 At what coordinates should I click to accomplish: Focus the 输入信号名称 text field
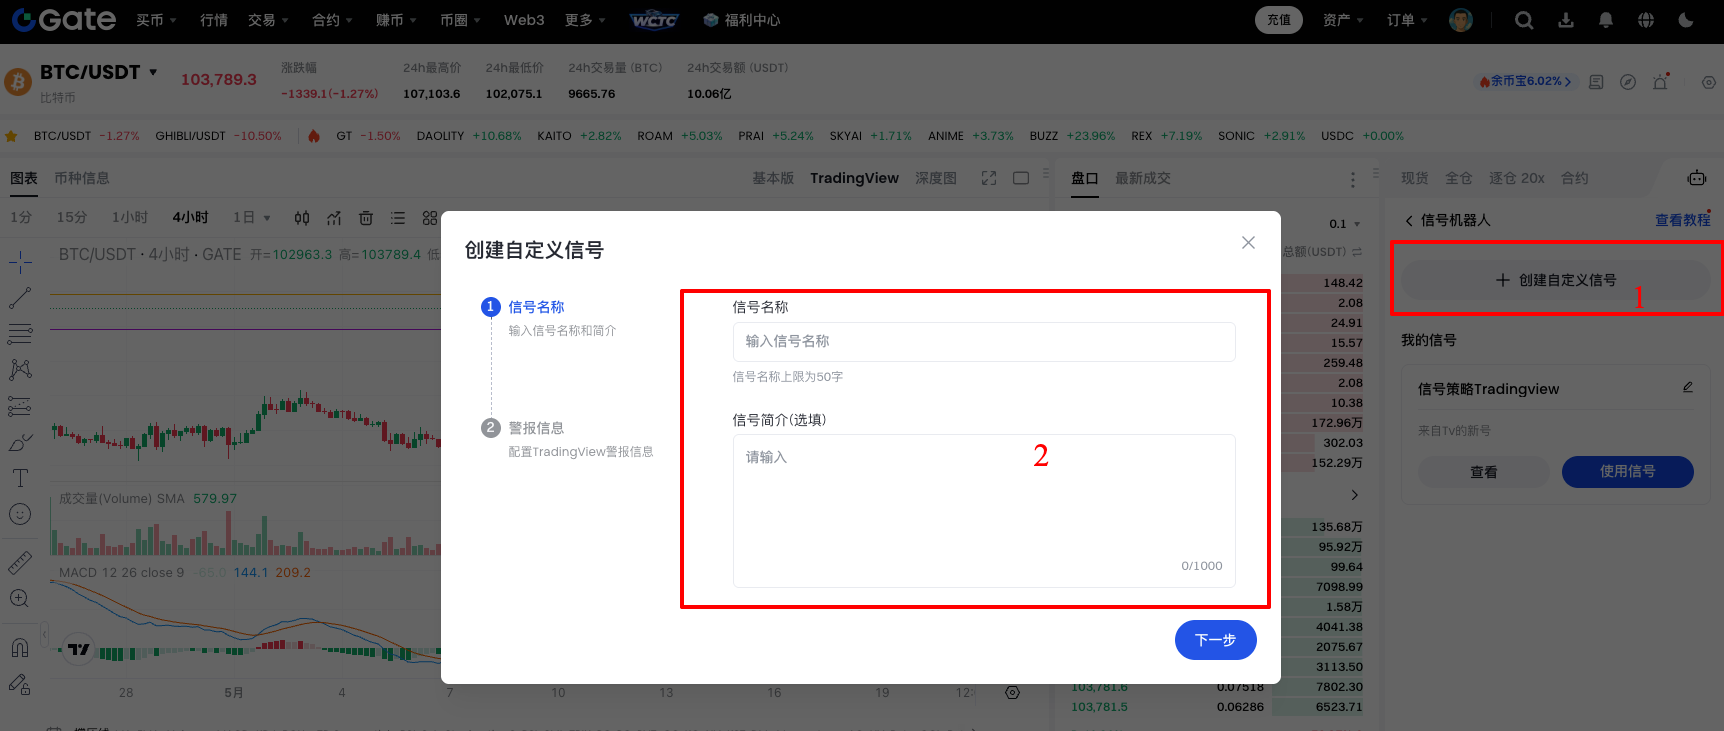pyautogui.click(x=983, y=342)
